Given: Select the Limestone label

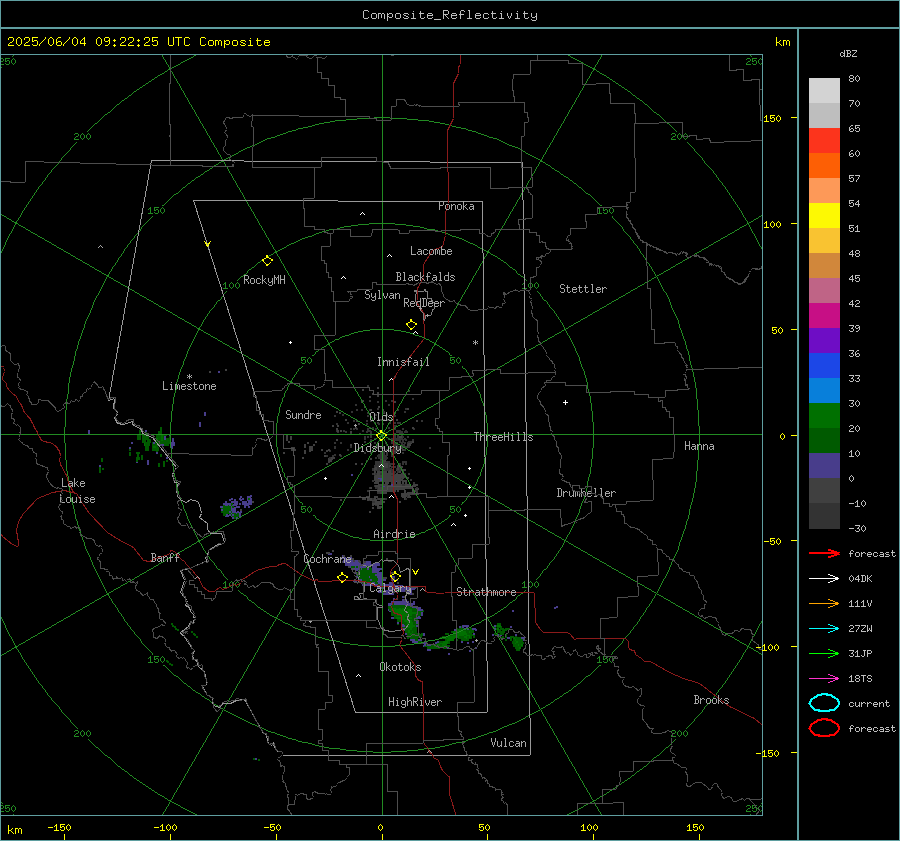Looking at the screenshot, I should (x=189, y=386).
